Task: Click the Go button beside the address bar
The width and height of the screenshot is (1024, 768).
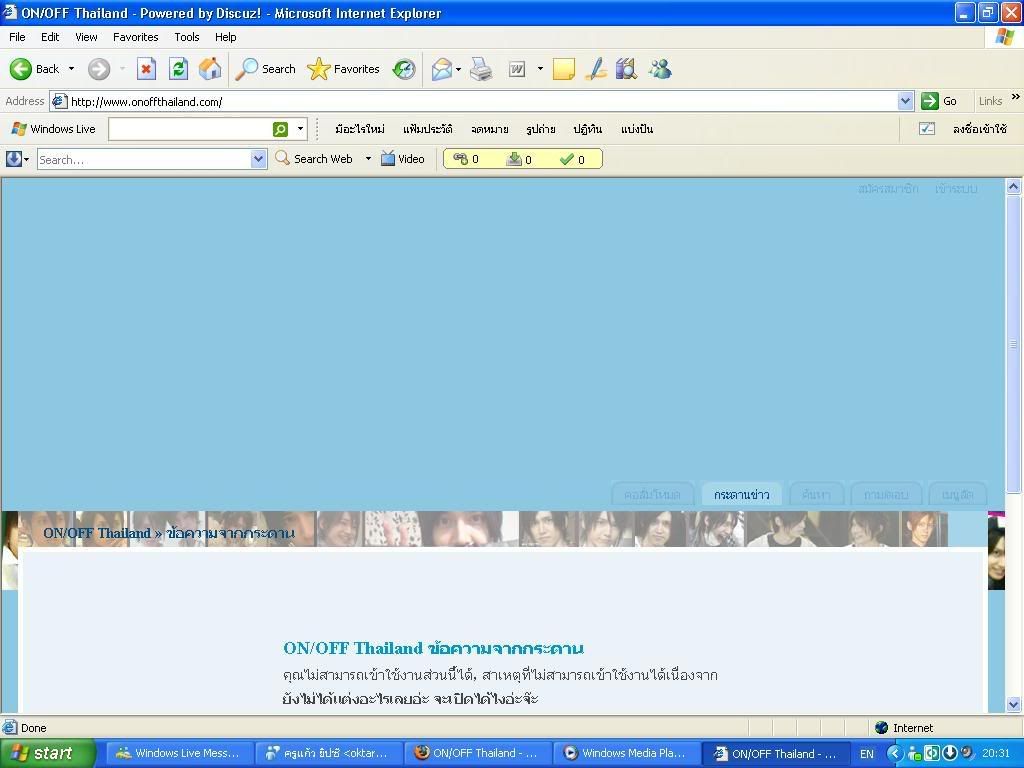Action: (939, 101)
